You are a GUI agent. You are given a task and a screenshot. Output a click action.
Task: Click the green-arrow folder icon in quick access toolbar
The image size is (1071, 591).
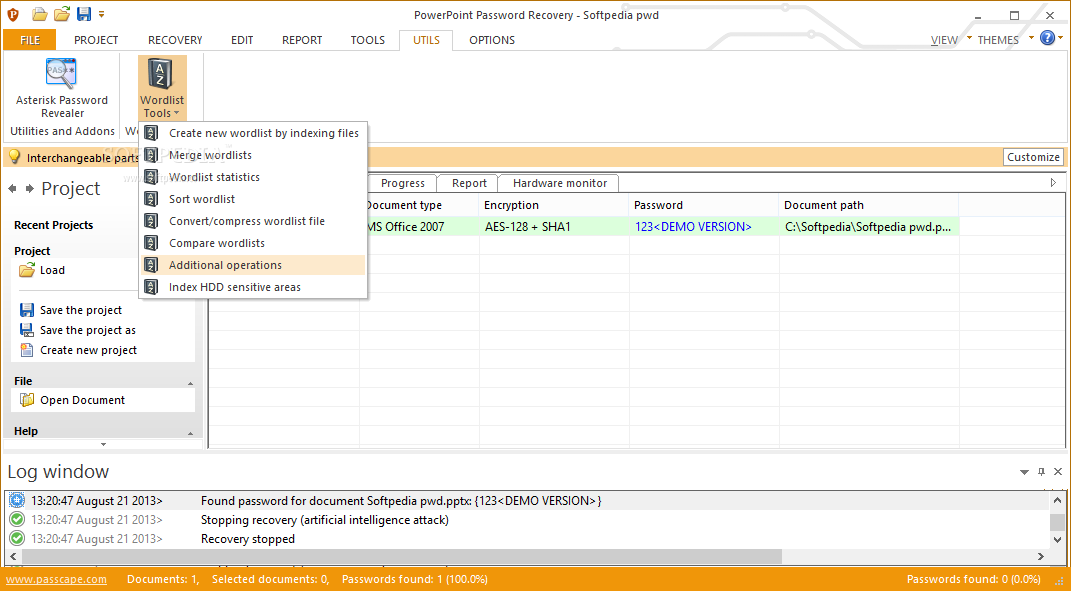click(62, 14)
